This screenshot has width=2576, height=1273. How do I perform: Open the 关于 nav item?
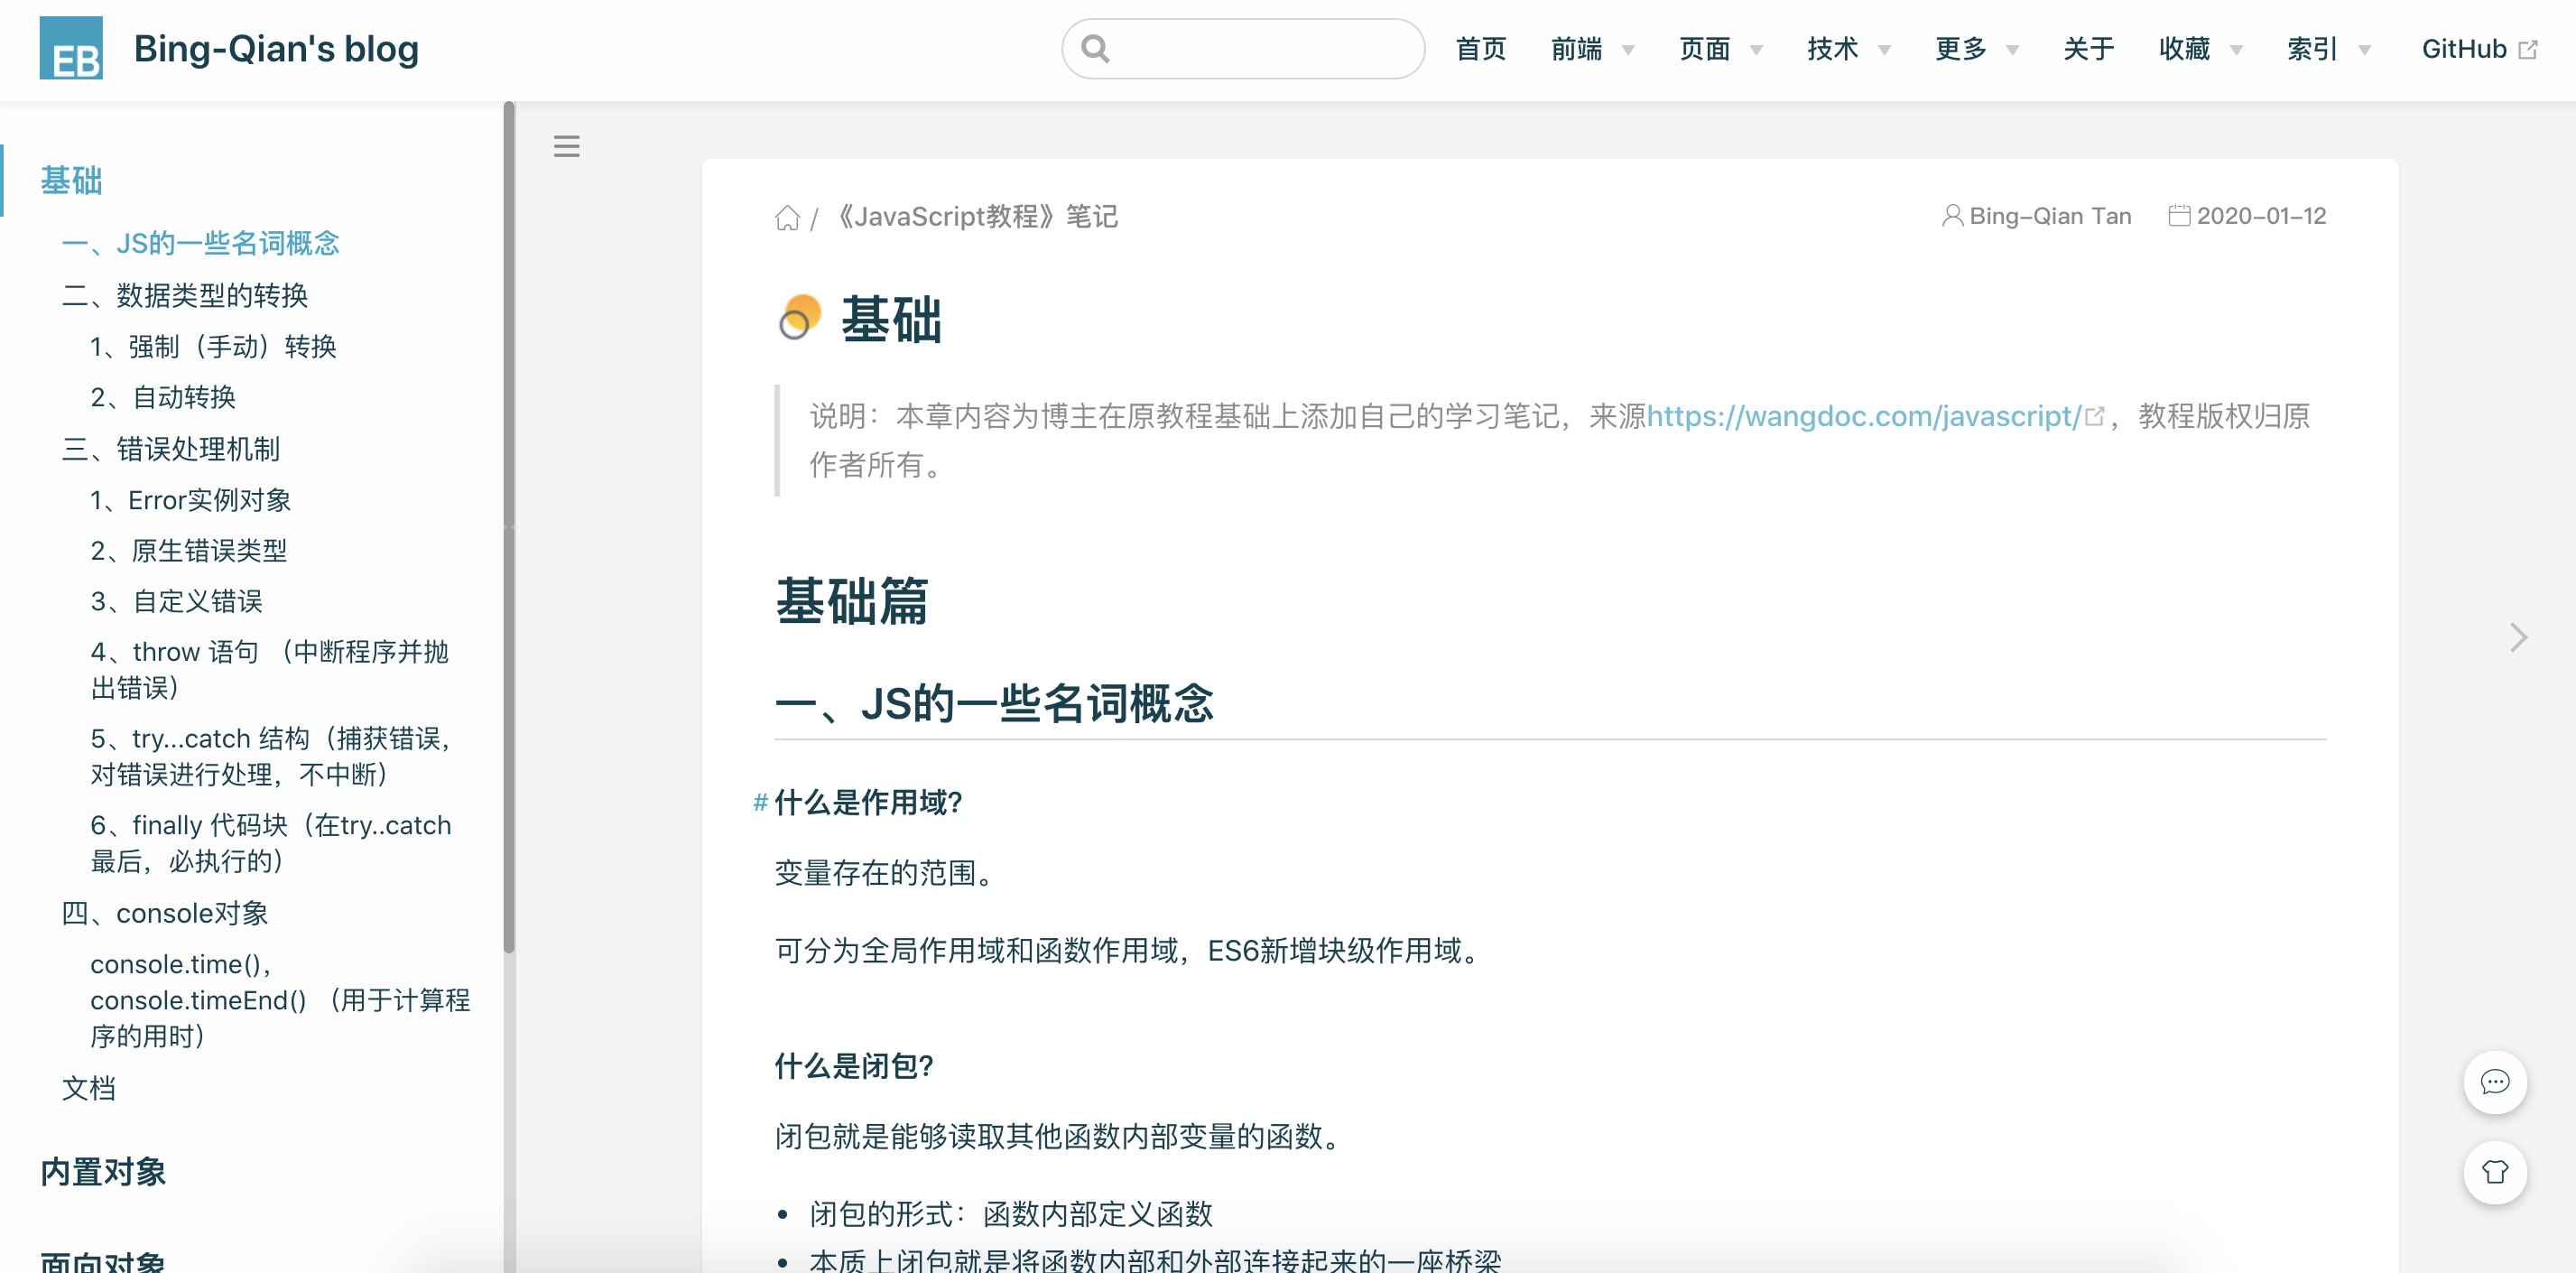[2089, 49]
